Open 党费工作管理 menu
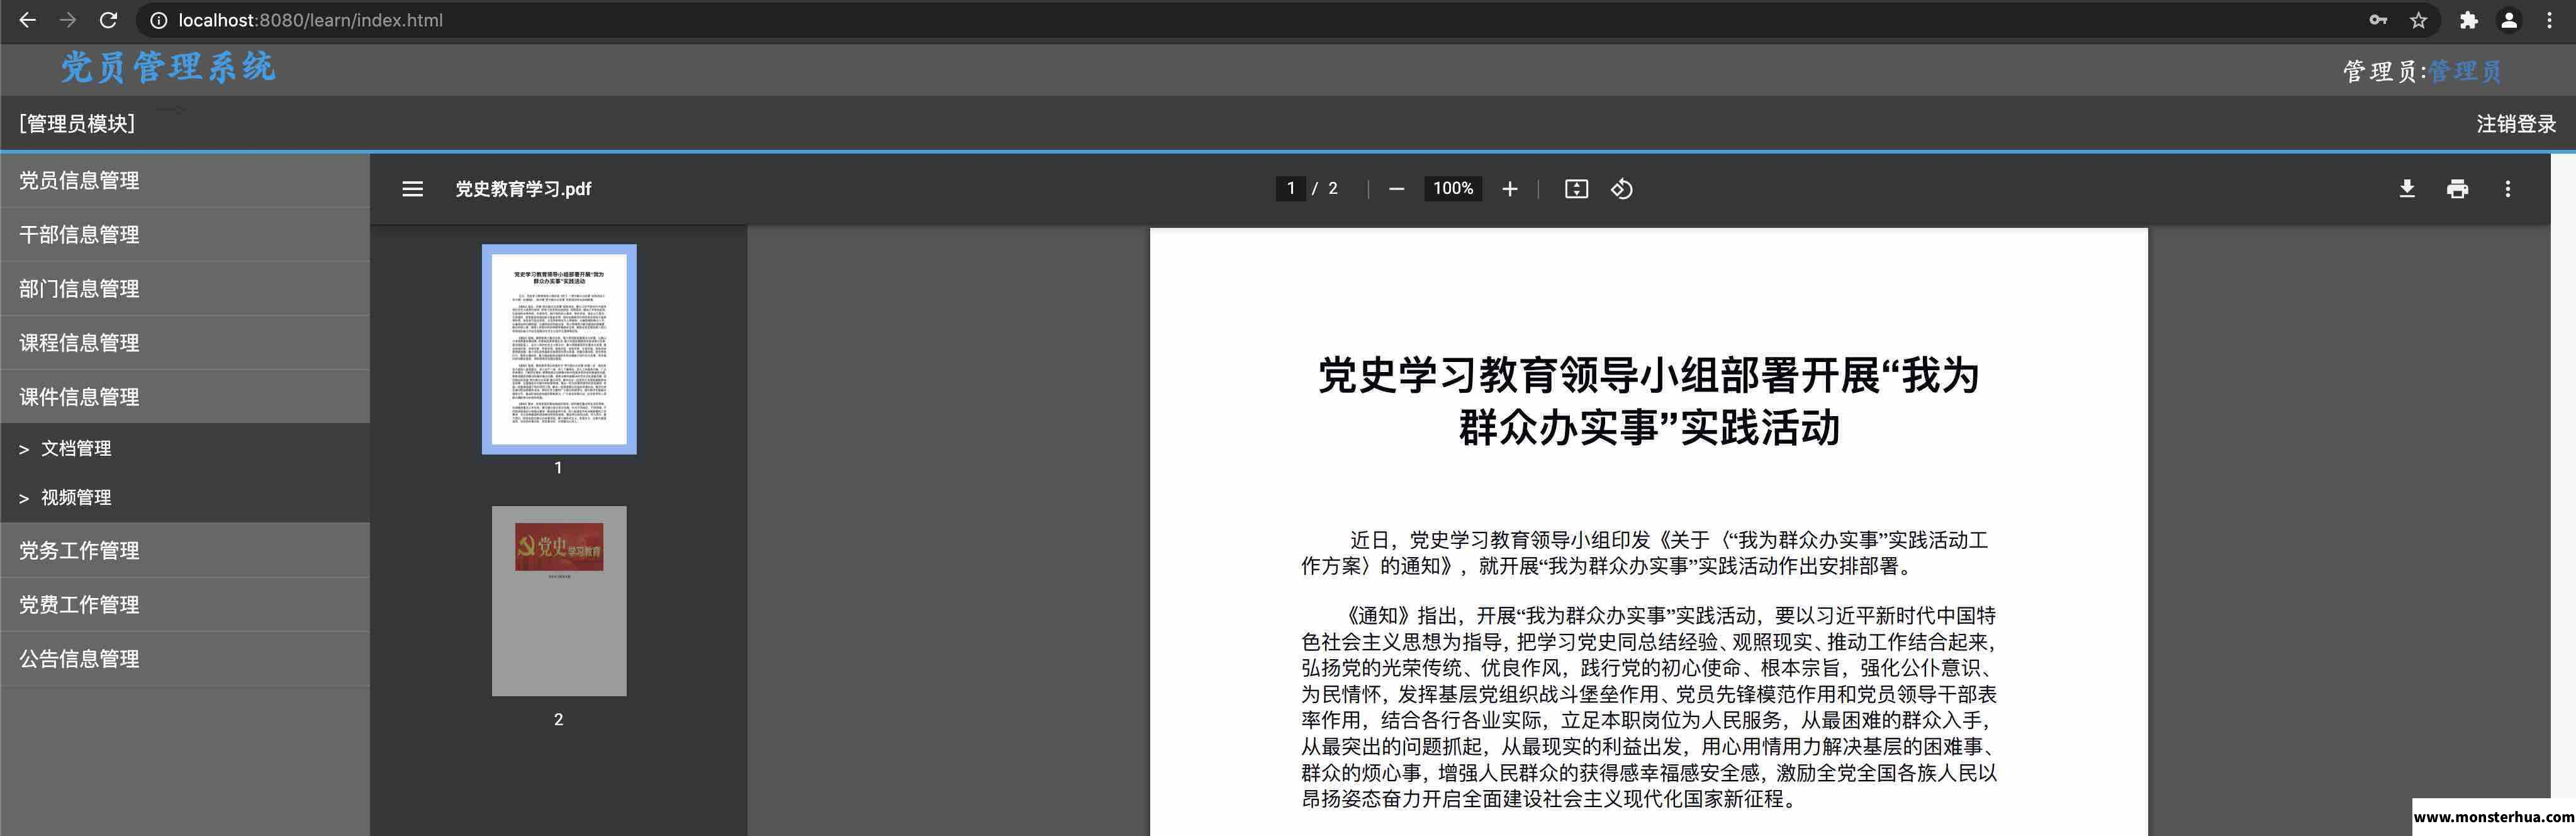This screenshot has width=2576, height=836. 185,604
